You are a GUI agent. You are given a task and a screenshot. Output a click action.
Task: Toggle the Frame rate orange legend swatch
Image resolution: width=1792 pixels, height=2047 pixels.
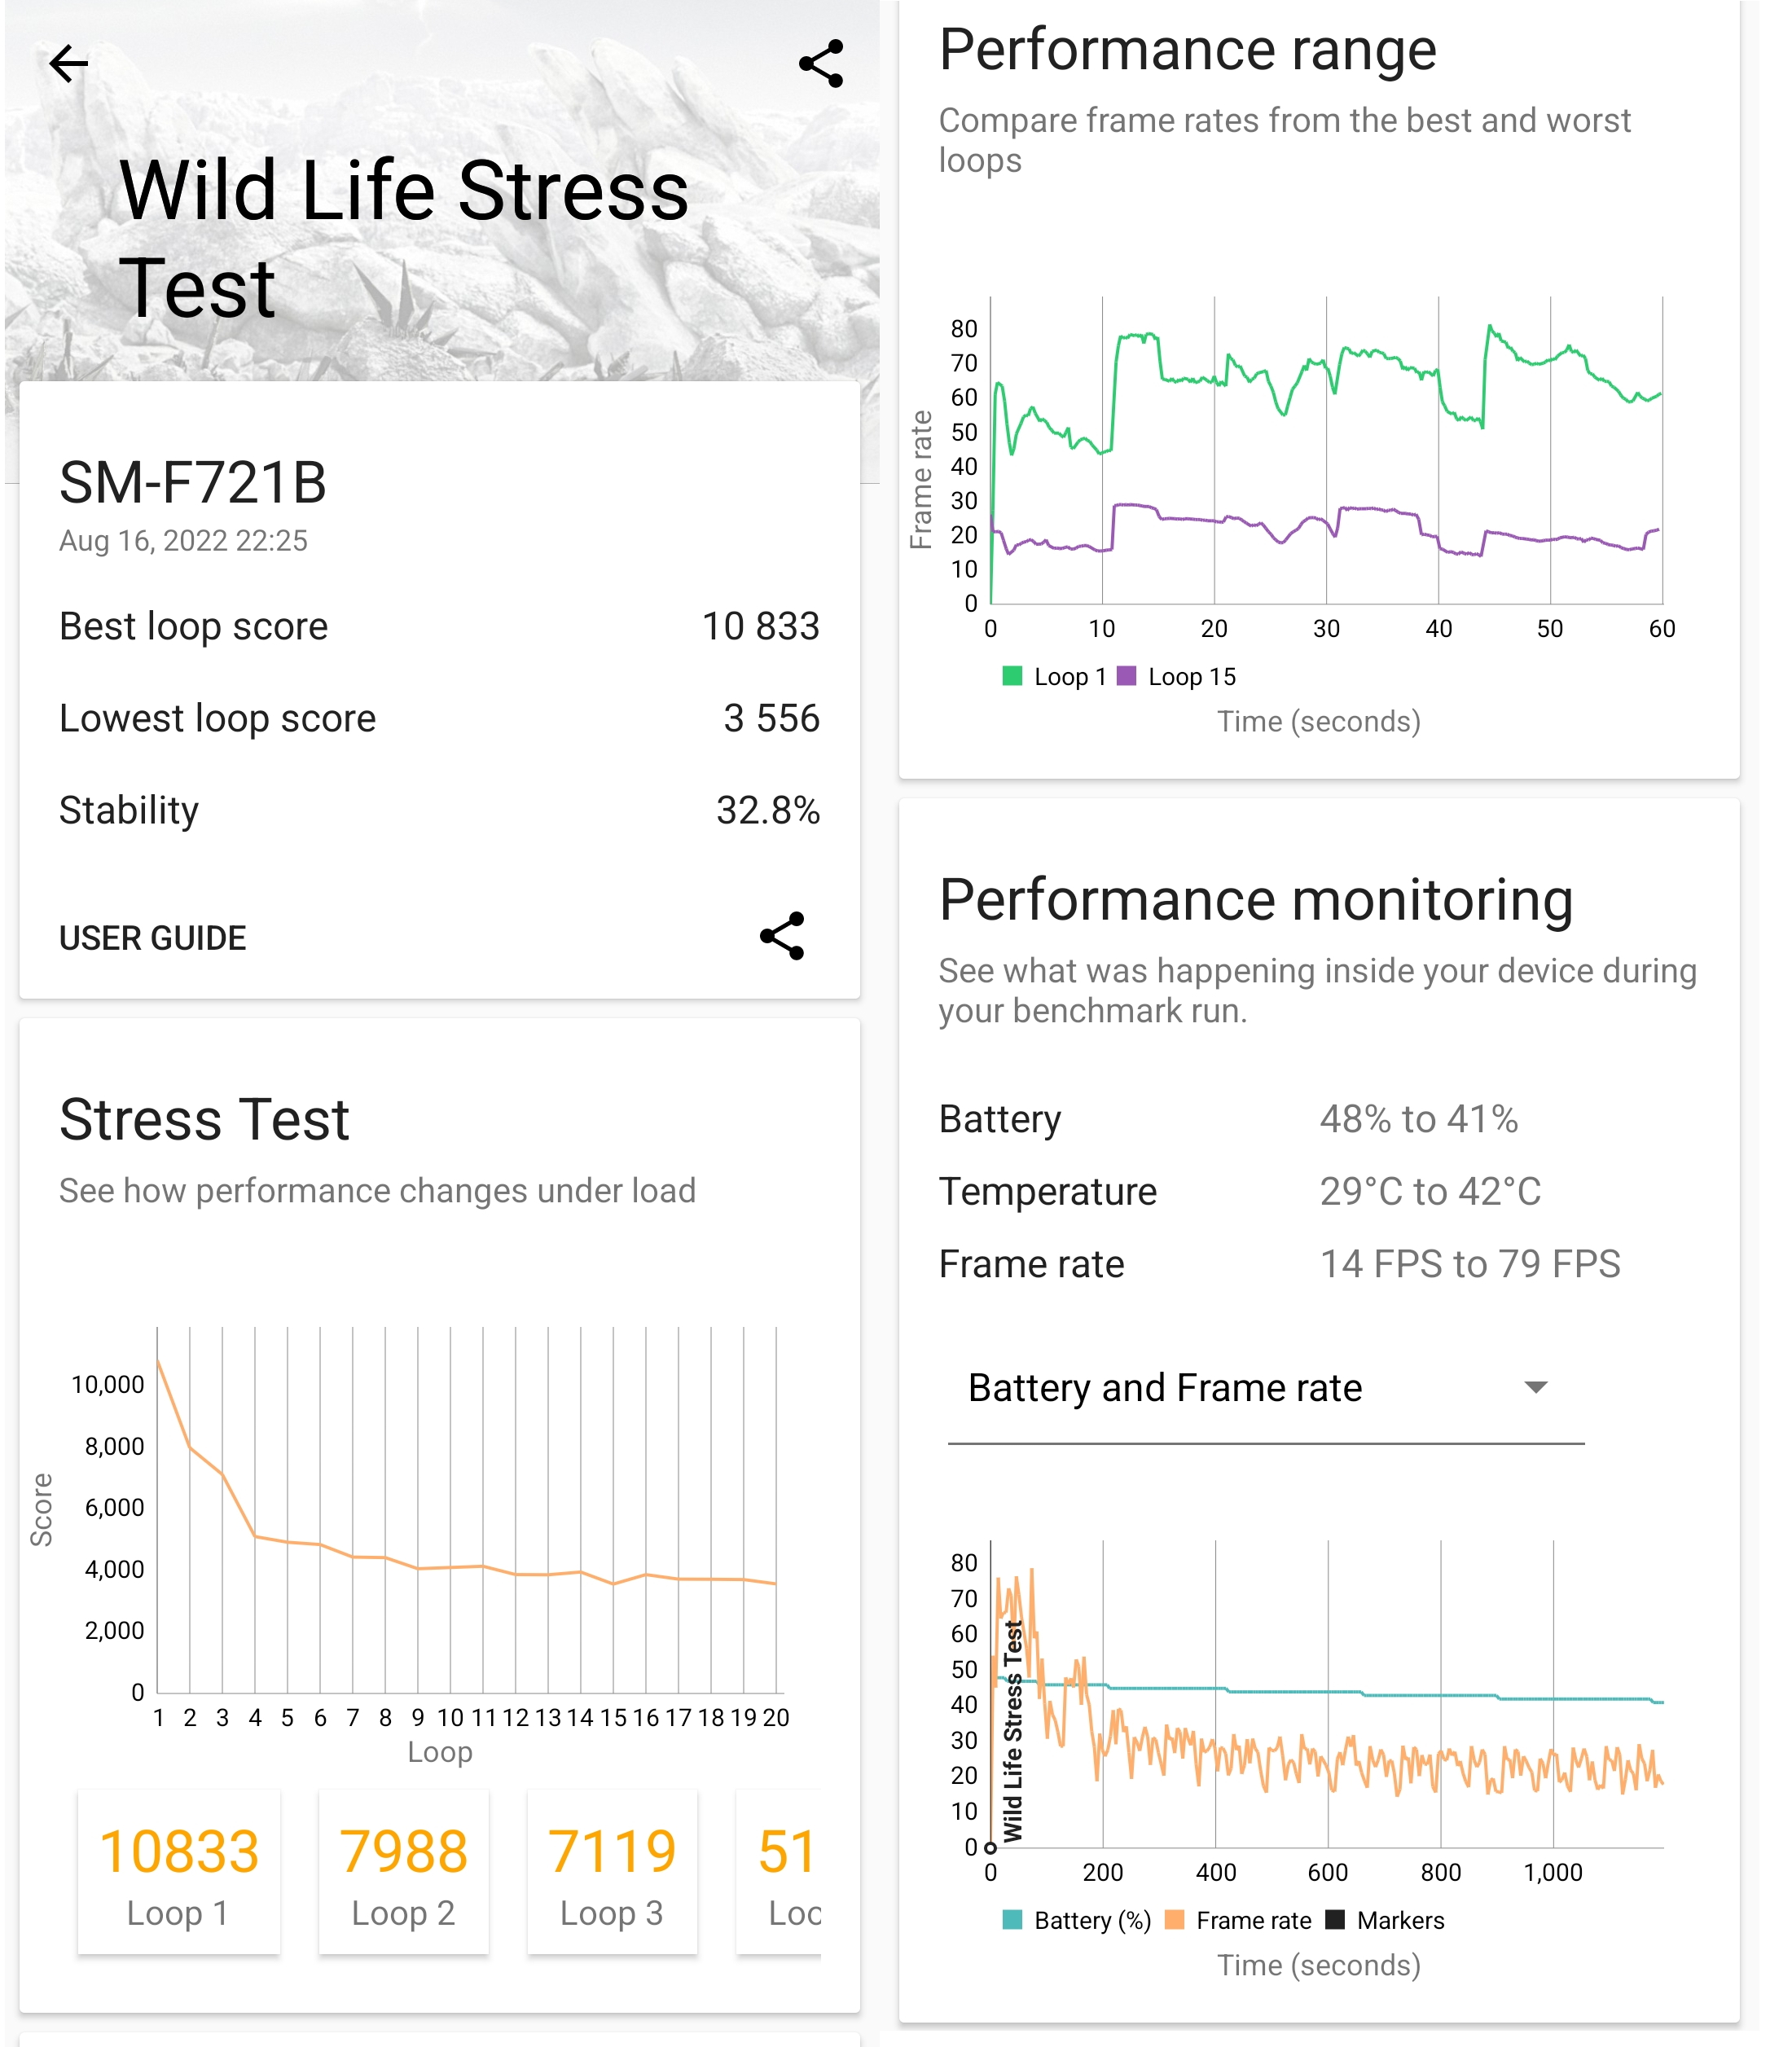click(1175, 1920)
